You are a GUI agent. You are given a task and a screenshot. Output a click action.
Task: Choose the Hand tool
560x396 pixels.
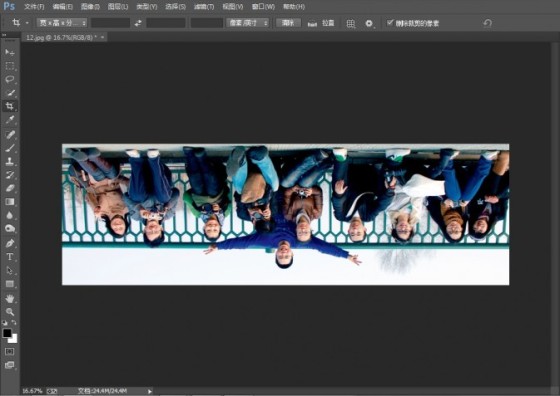tap(10, 298)
